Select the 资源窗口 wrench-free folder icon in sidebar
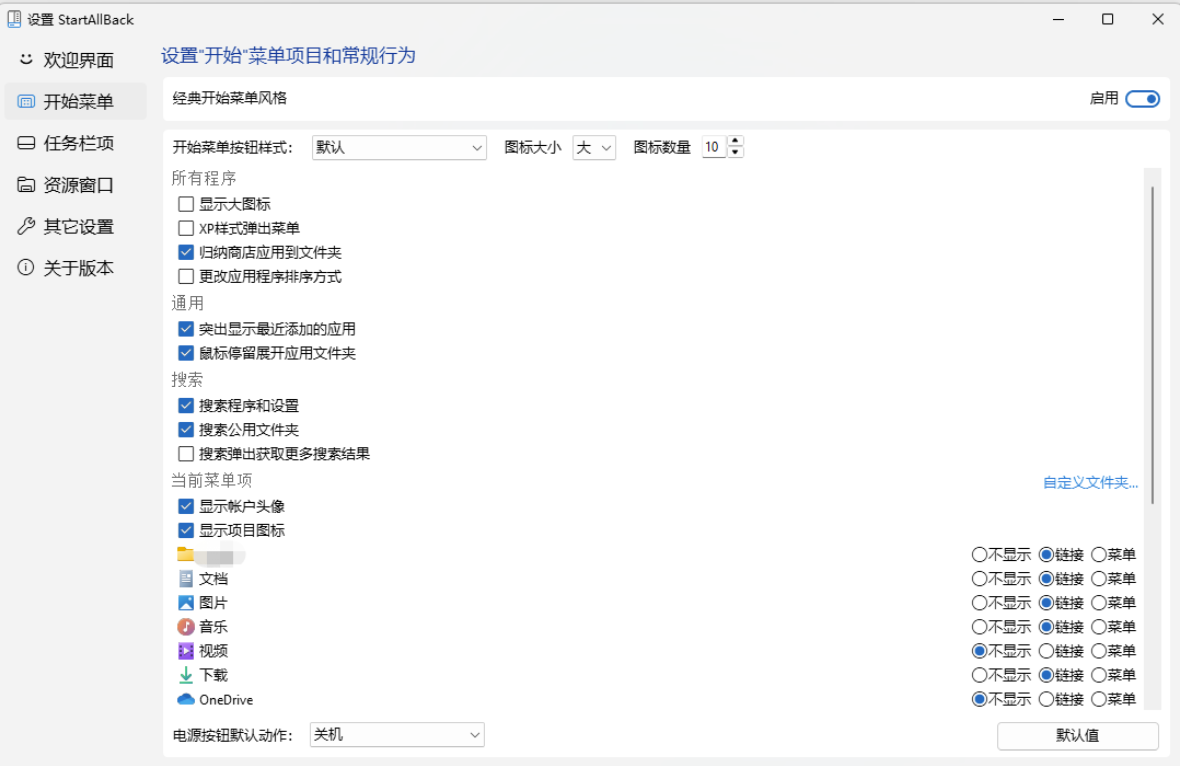 point(26,185)
